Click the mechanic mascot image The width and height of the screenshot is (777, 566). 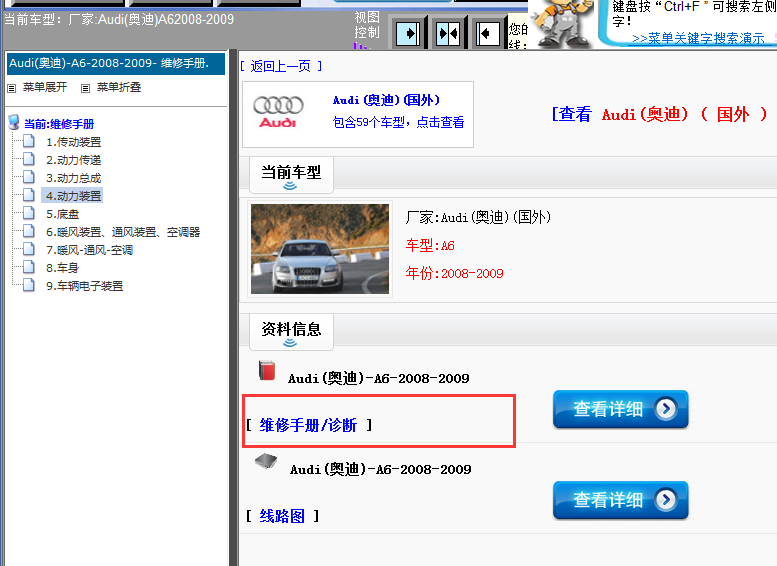(x=563, y=22)
